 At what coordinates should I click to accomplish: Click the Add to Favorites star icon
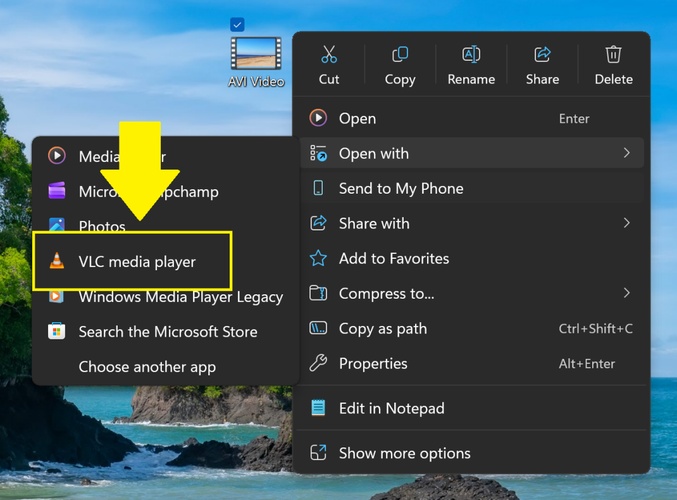click(318, 258)
